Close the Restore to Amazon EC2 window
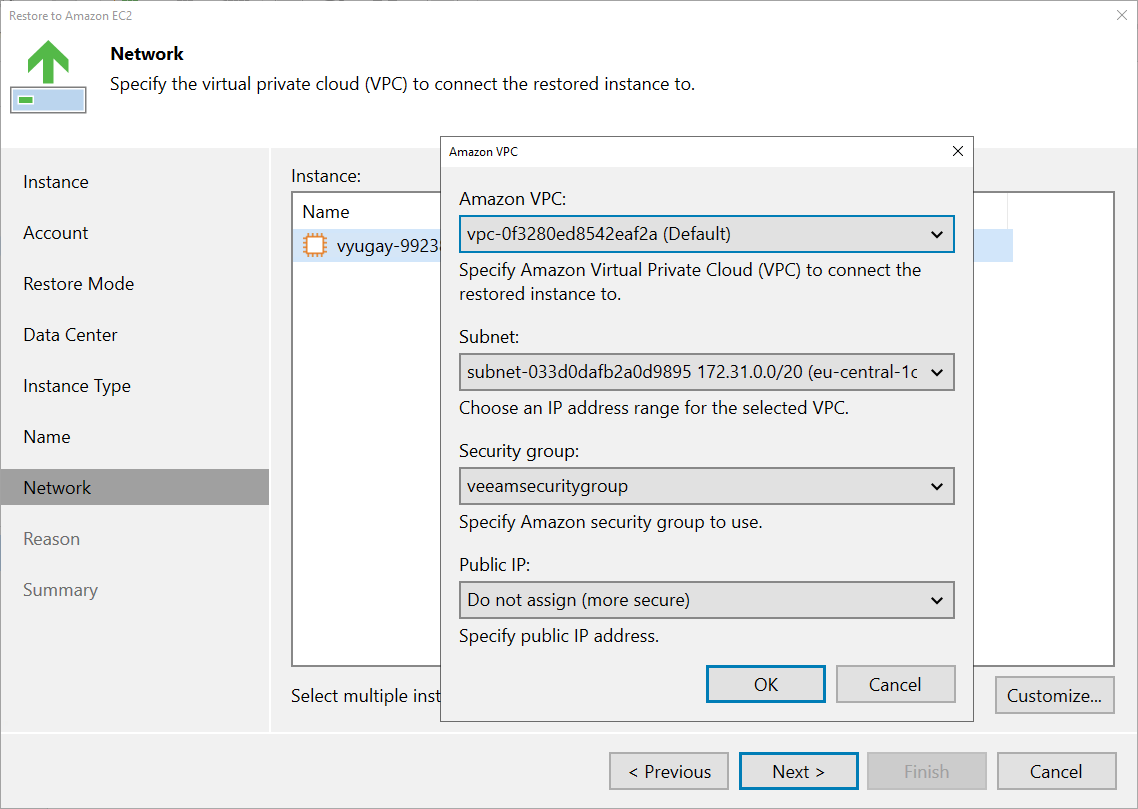Viewport: 1138px width, 809px height. pyautogui.click(x=1121, y=15)
